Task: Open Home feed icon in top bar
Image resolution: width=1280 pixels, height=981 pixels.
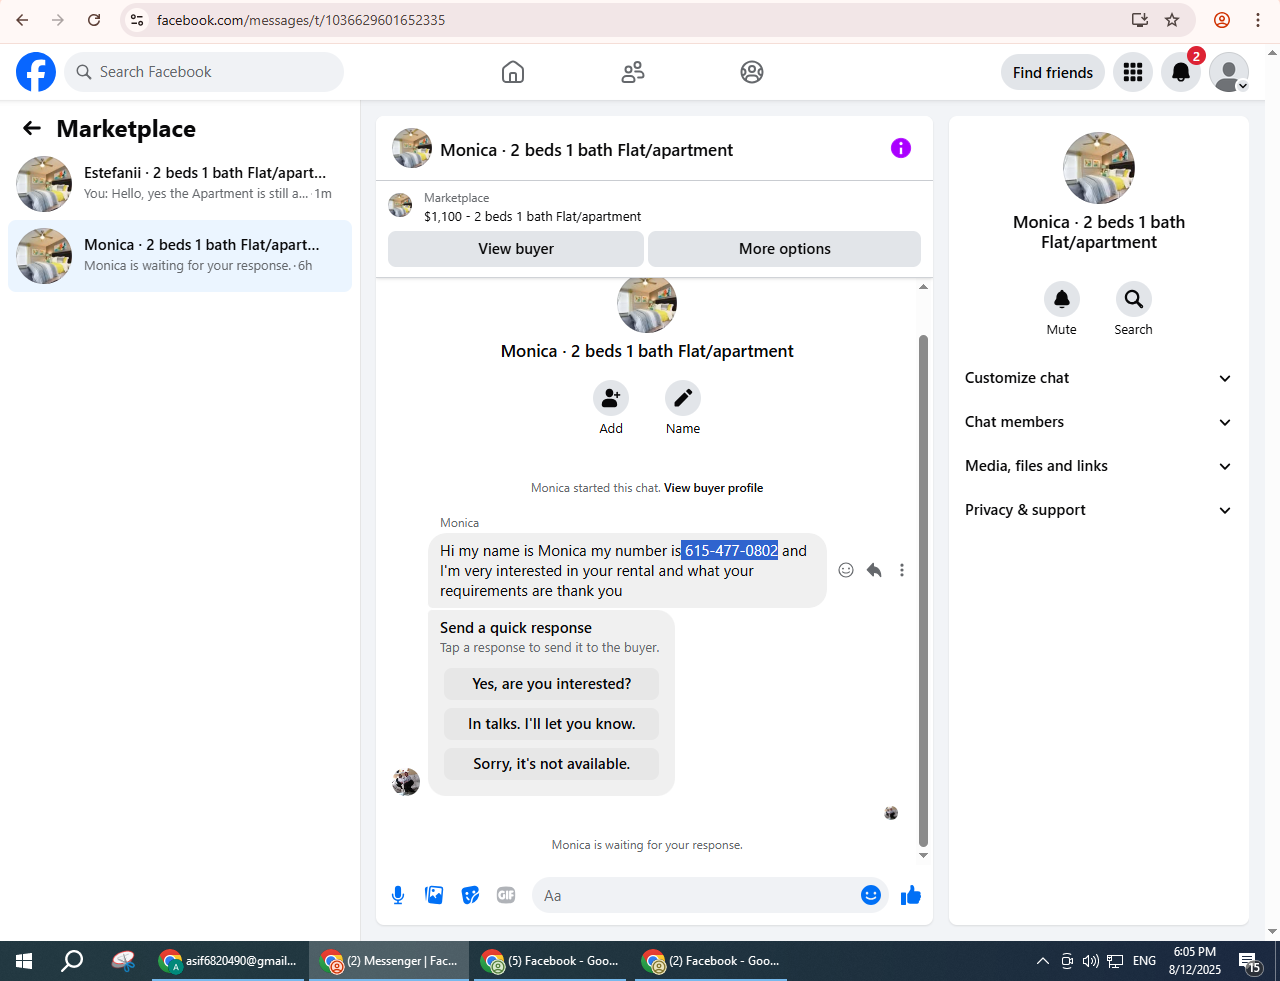Action: click(513, 72)
